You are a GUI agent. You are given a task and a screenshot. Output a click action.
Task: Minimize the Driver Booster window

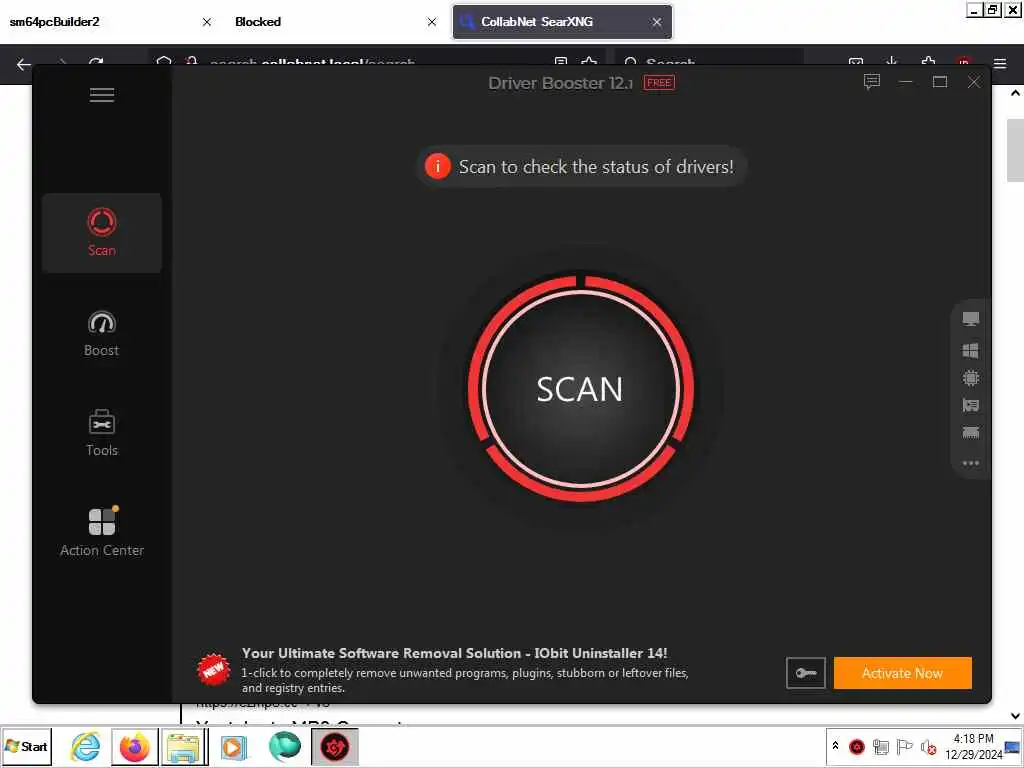pos(906,82)
